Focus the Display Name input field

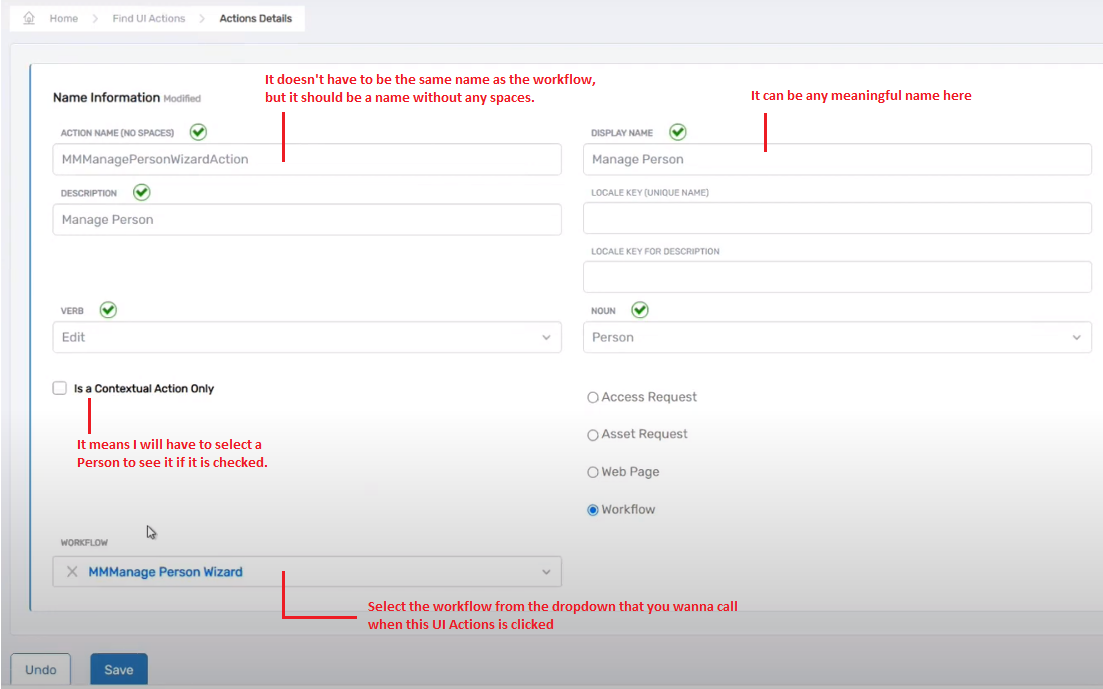(837, 159)
